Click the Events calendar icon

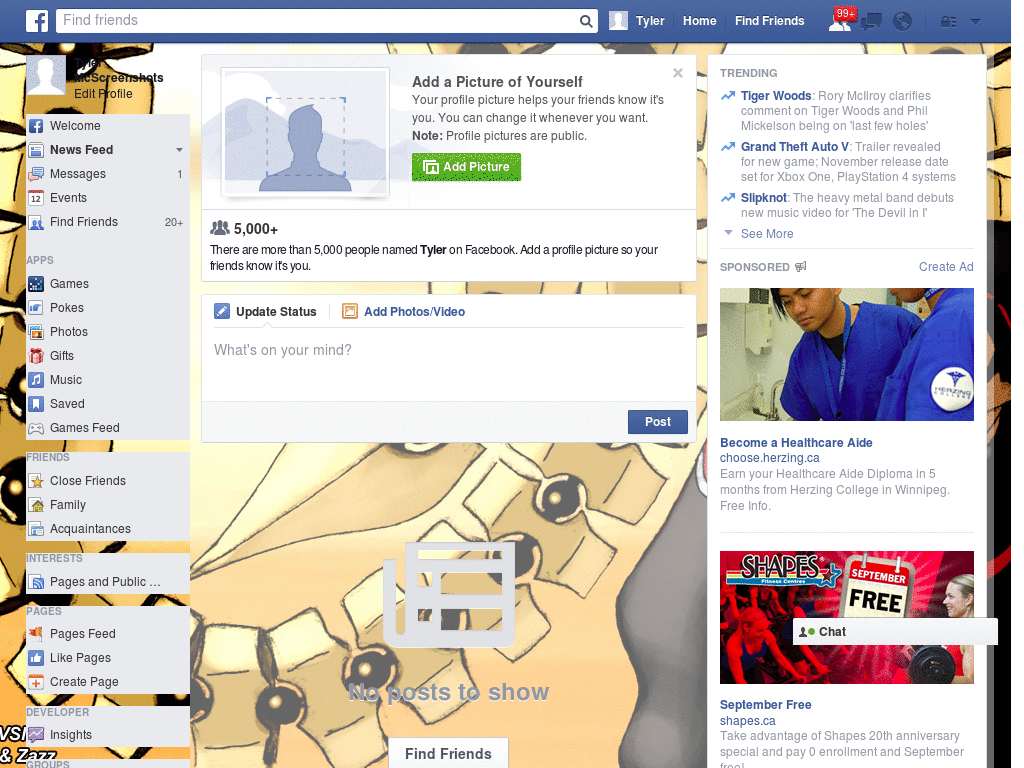click(x=36, y=198)
